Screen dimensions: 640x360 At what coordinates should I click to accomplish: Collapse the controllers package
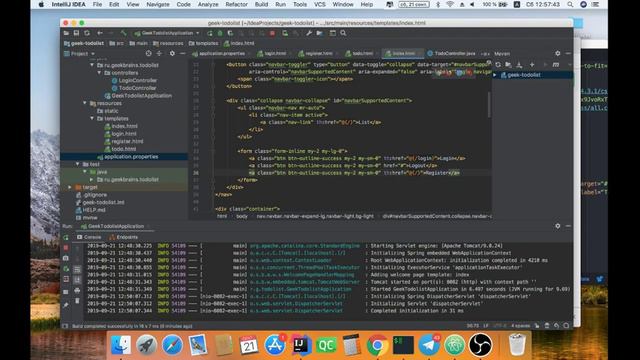pos(99,73)
